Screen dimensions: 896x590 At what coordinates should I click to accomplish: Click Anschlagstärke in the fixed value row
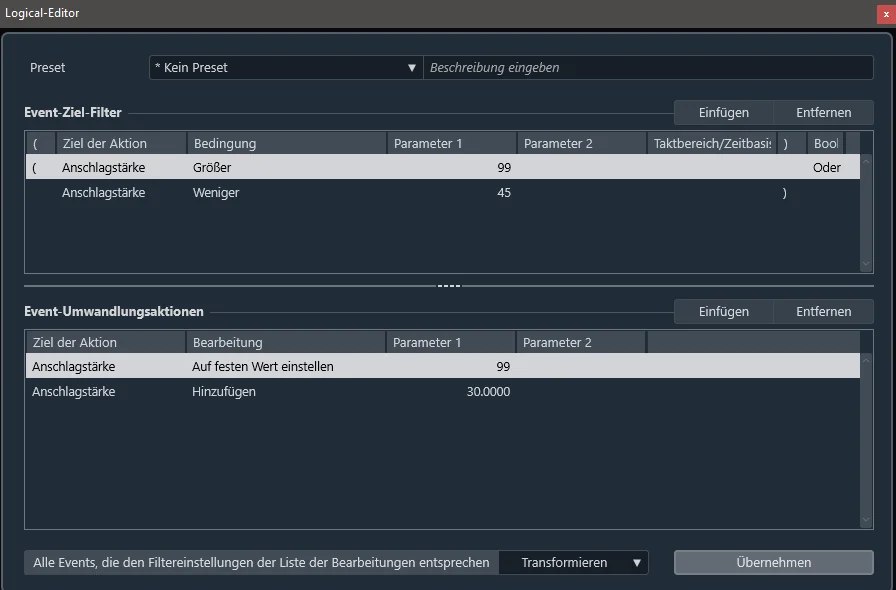106,366
